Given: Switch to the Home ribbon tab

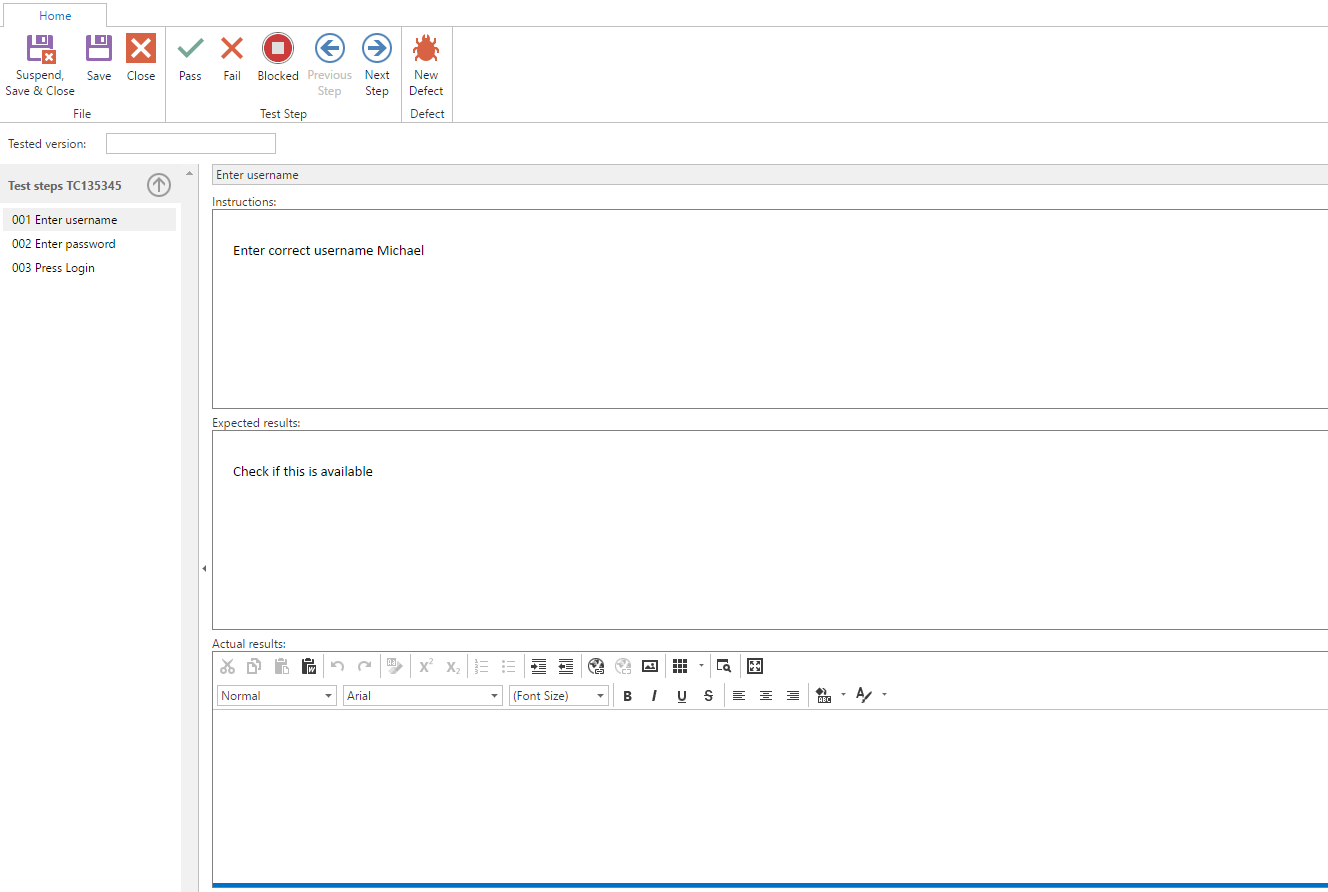Looking at the screenshot, I should [55, 16].
